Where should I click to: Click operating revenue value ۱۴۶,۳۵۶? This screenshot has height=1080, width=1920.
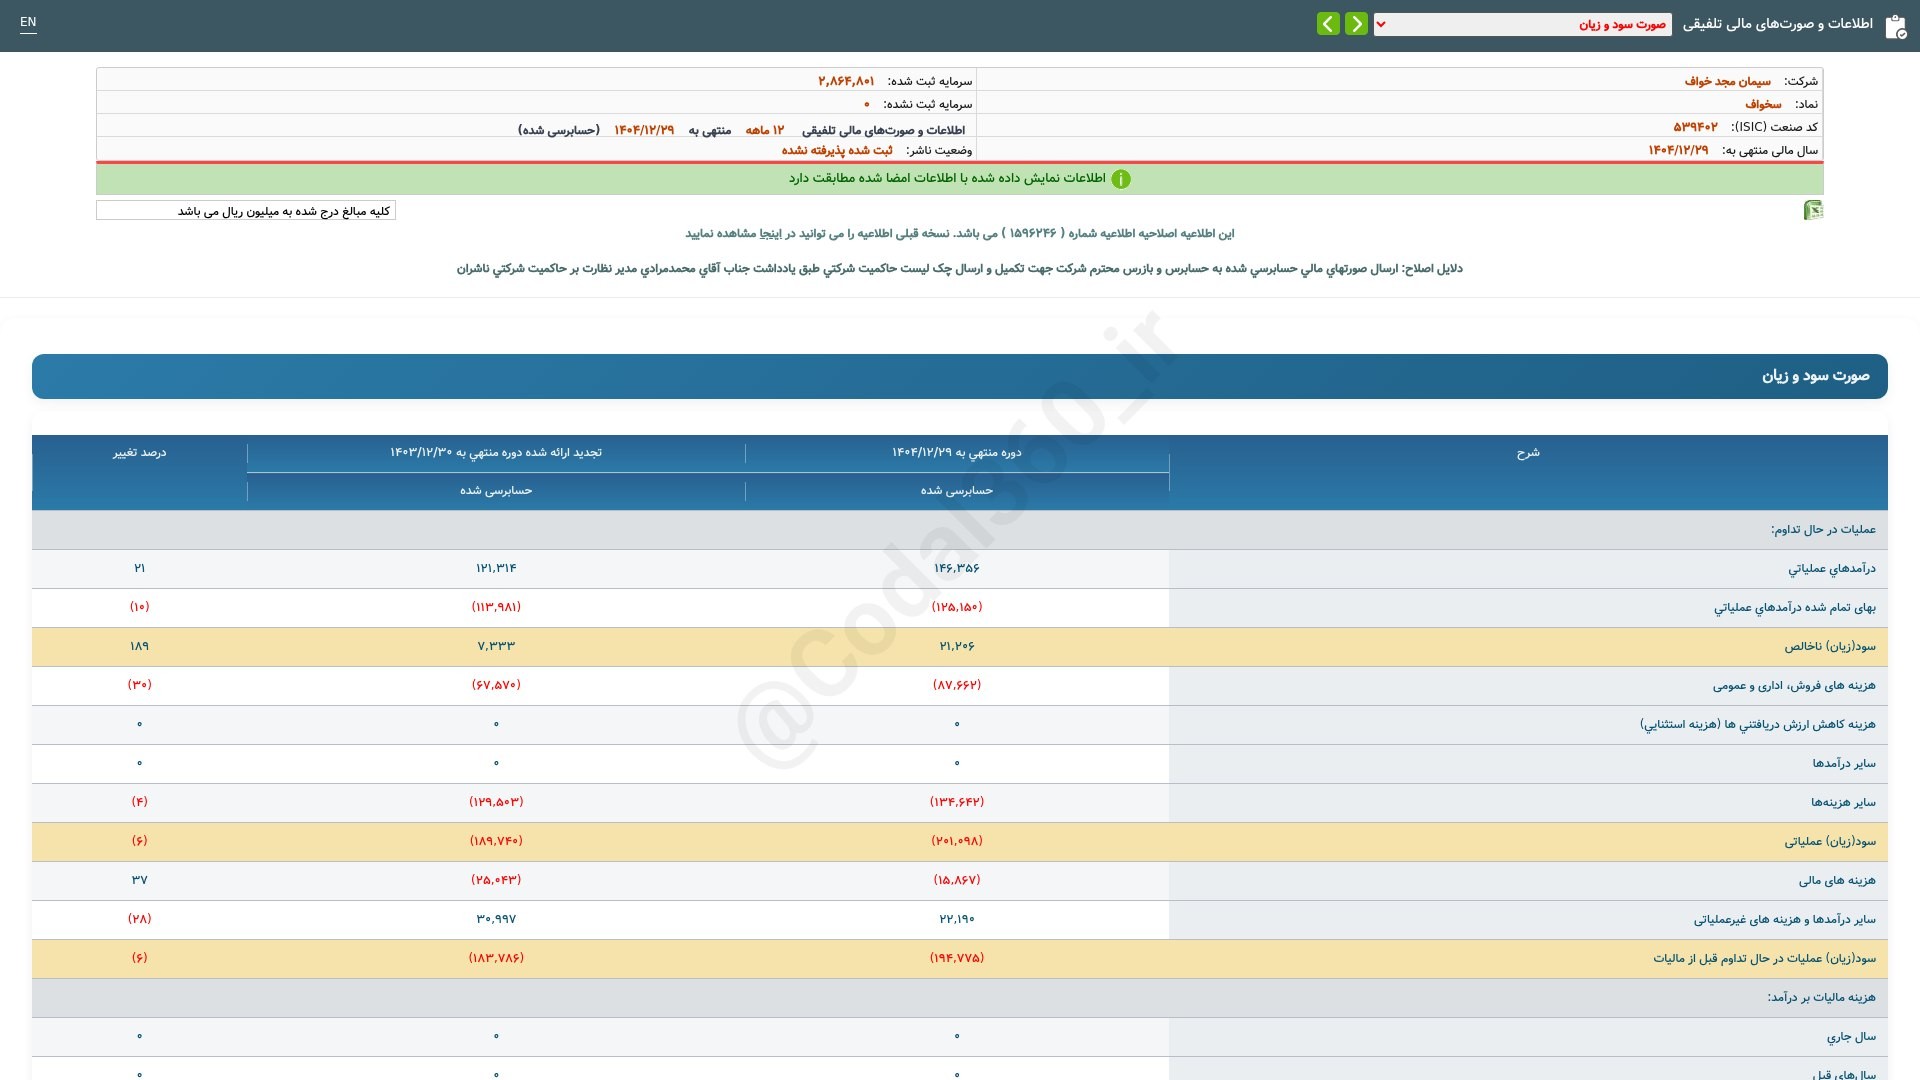click(x=957, y=568)
